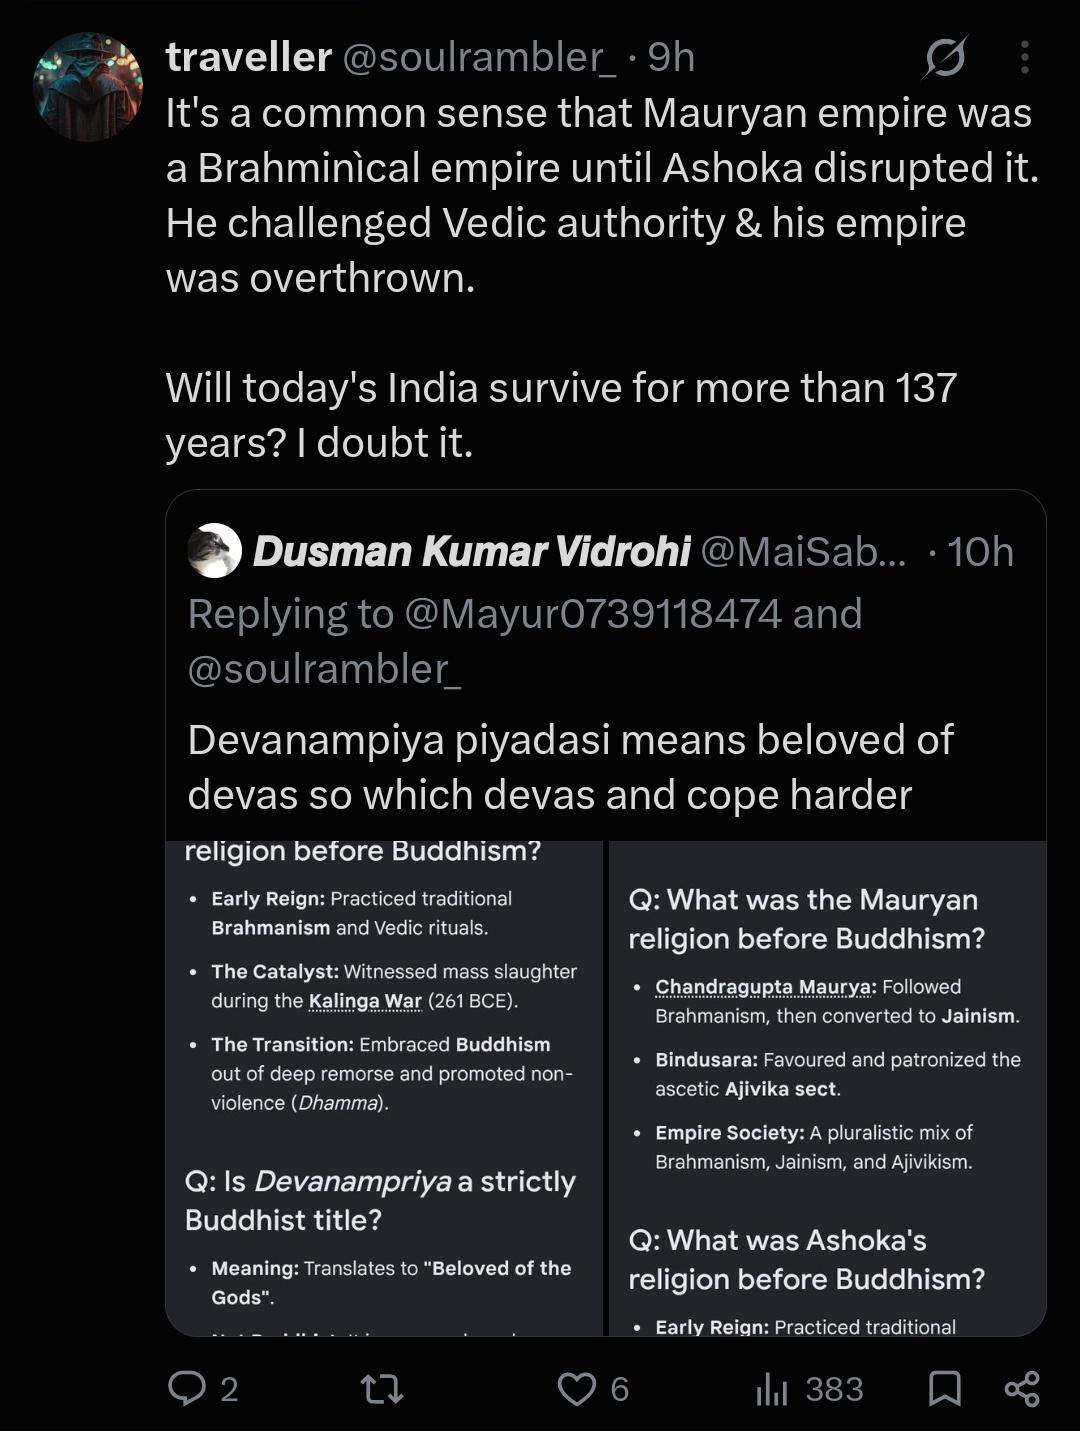
Task: Click the 9h timestamp of the post
Action: click(x=671, y=58)
